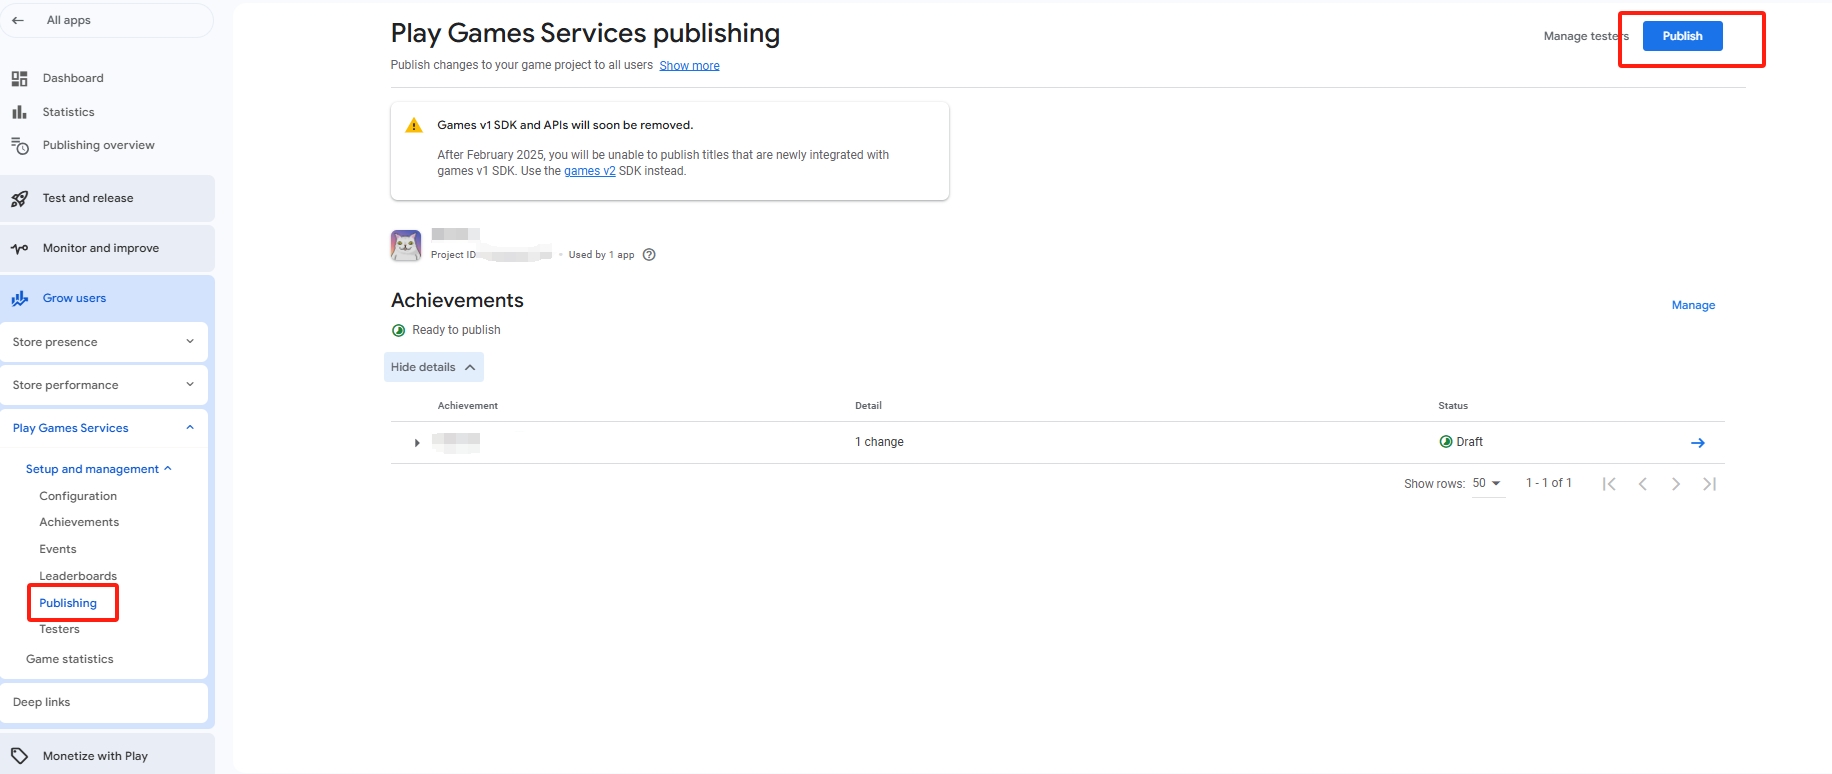Go to last page of results
This screenshot has width=1832, height=774.
tap(1710, 484)
